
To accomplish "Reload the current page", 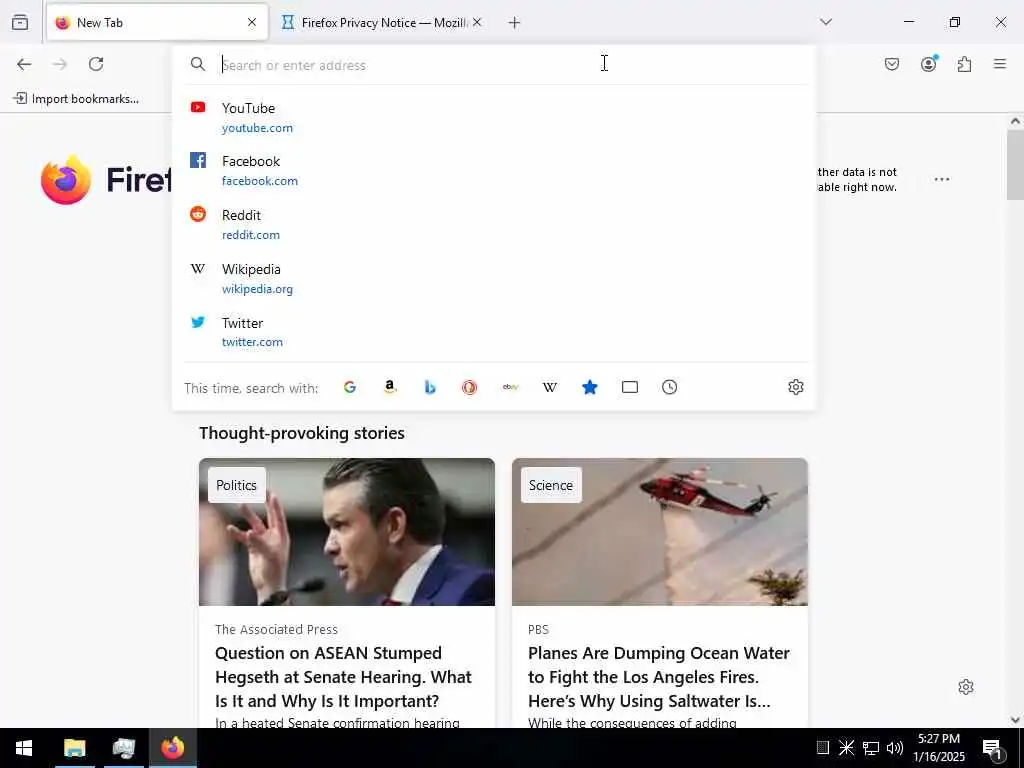I will (96, 64).
